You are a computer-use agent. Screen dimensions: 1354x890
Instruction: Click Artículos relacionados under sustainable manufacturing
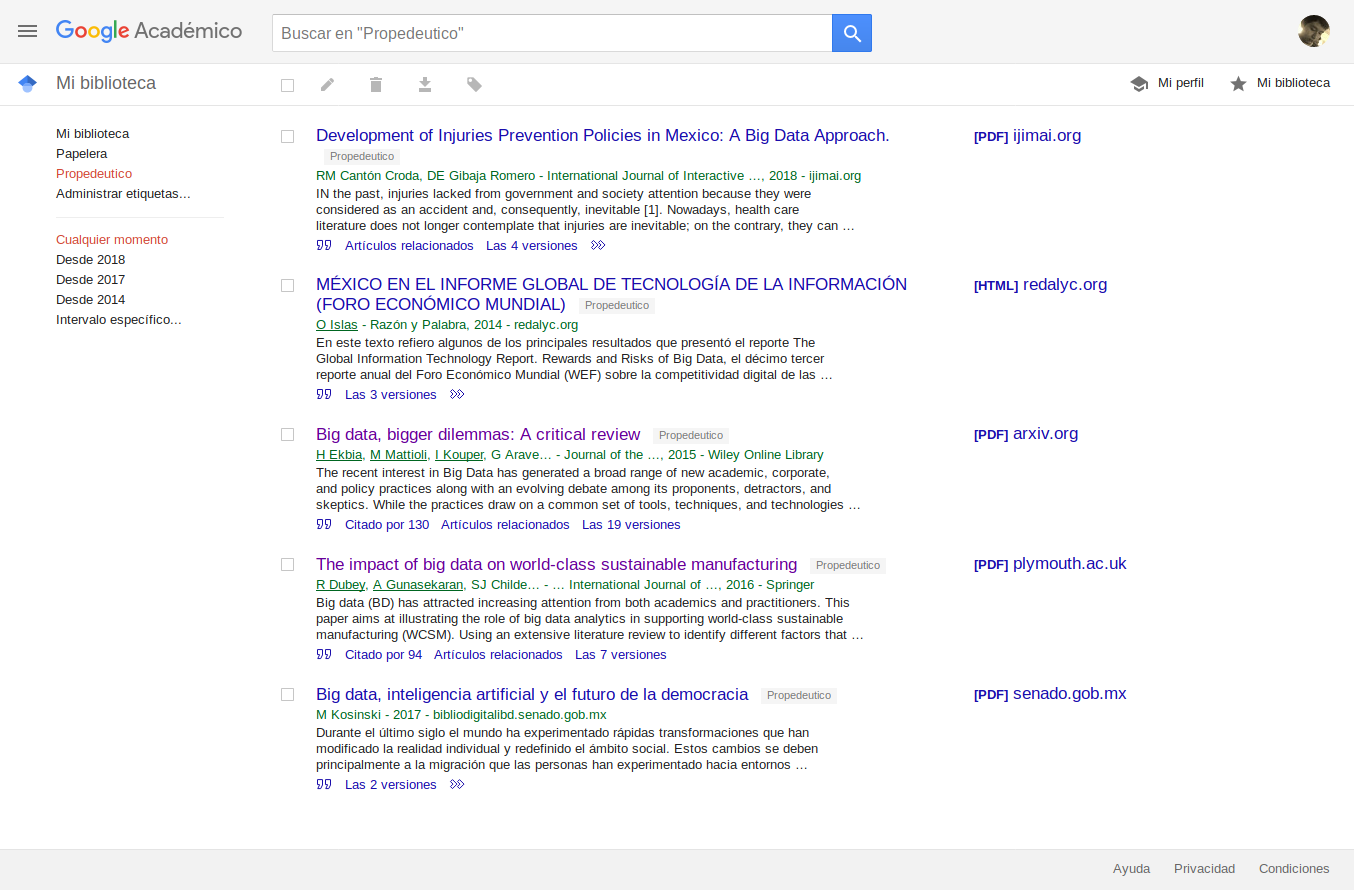[498, 654]
